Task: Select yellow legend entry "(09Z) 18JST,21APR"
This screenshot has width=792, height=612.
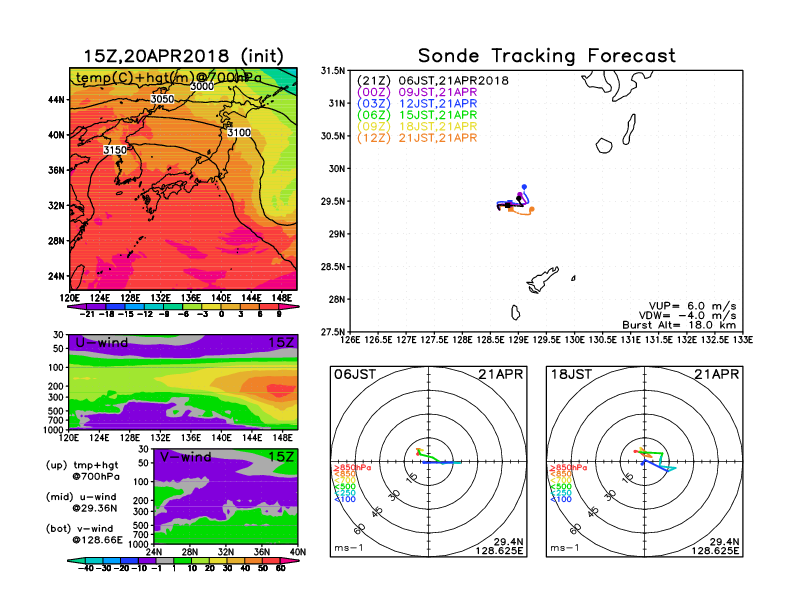Action: (417, 126)
